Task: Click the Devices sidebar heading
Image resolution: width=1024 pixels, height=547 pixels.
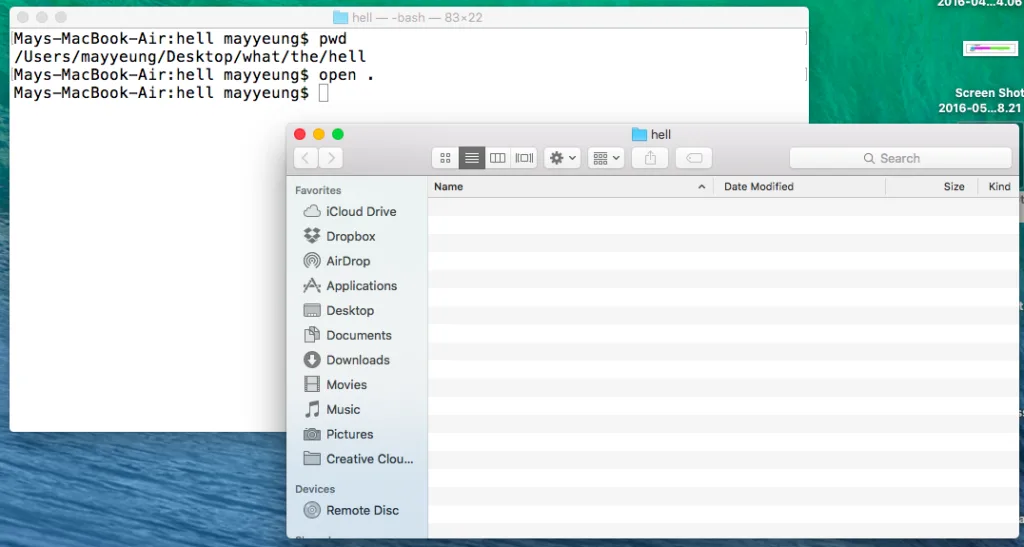Action: coord(315,489)
